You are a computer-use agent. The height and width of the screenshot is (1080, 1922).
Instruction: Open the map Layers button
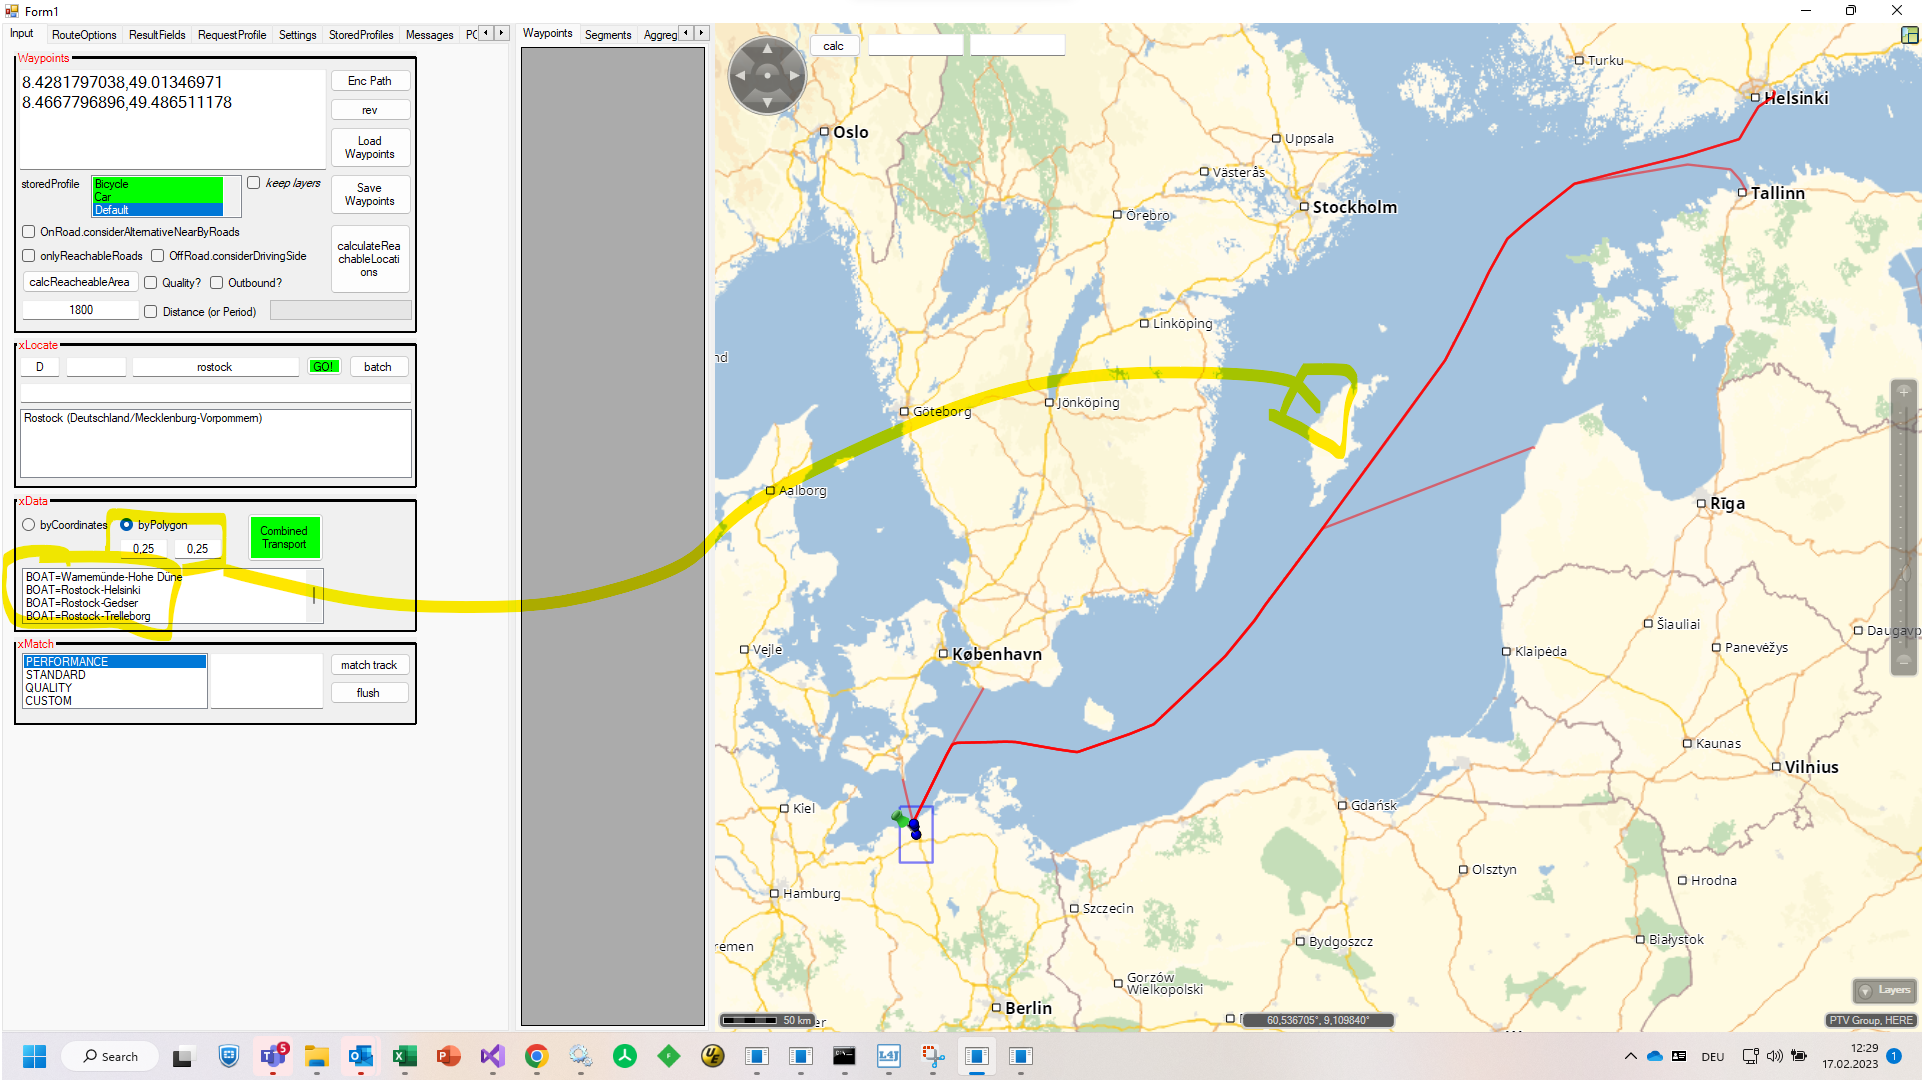[1885, 990]
